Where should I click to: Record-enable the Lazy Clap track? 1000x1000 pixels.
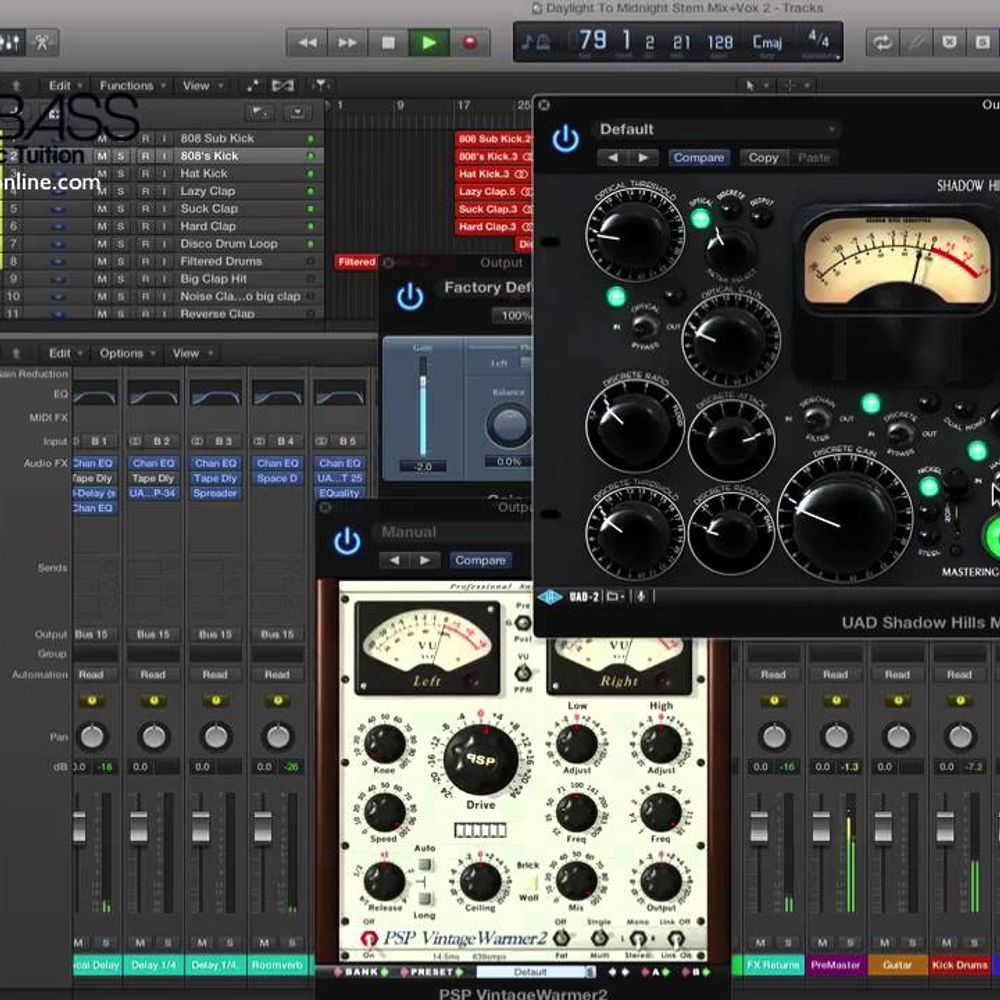pos(145,191)
